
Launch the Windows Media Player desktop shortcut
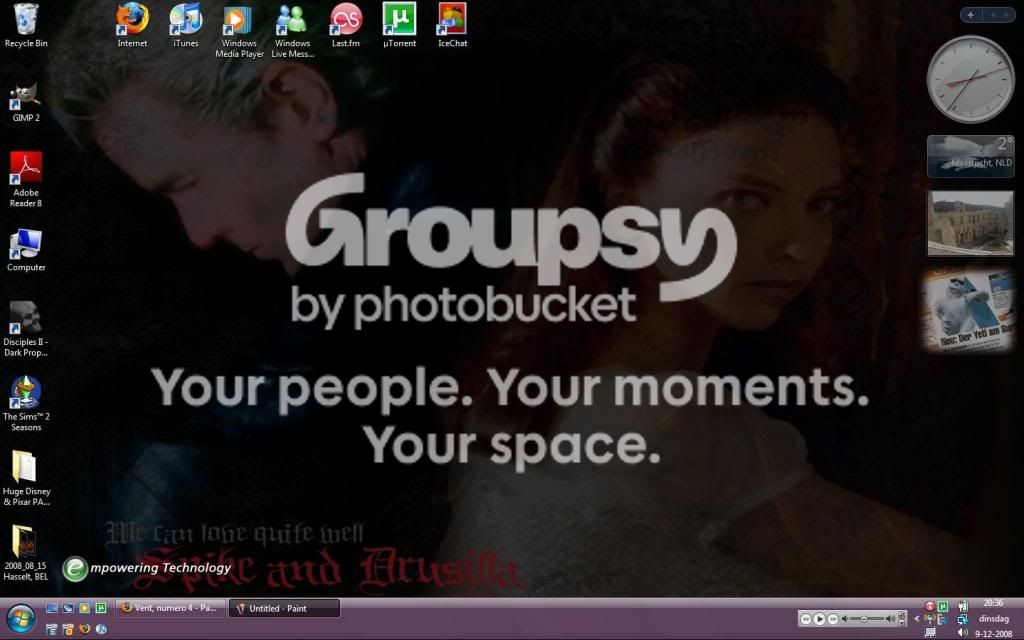[x=239, y=31]
